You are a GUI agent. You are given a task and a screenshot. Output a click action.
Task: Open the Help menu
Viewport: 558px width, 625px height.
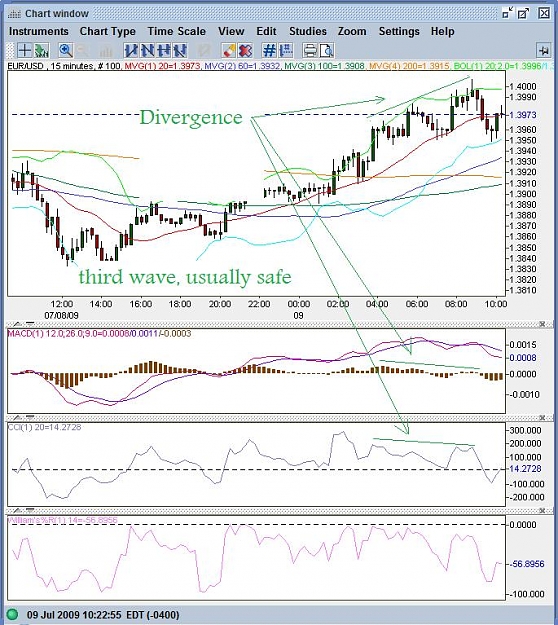(442, 31)
